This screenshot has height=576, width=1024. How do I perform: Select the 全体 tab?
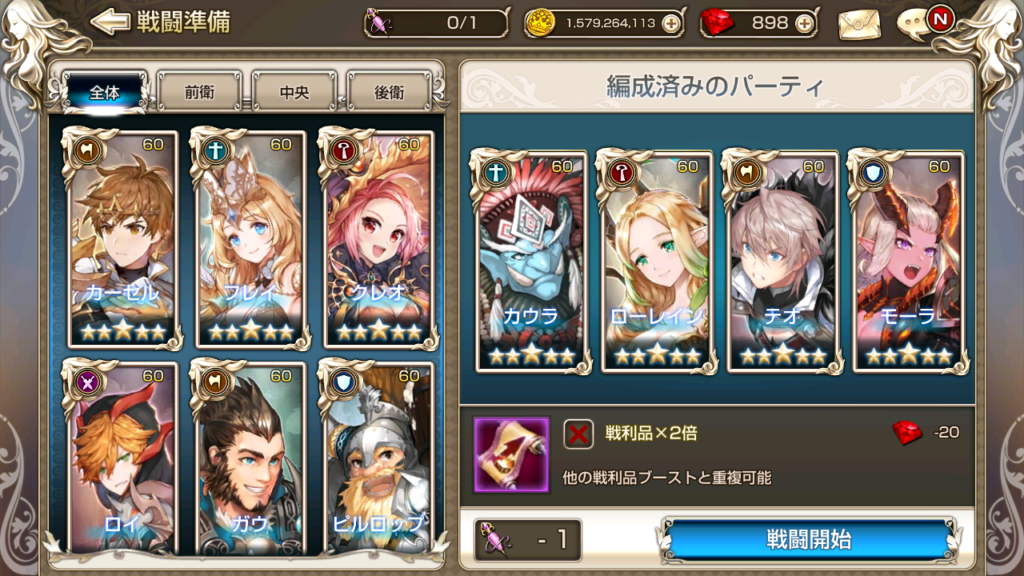click(104, 92)
